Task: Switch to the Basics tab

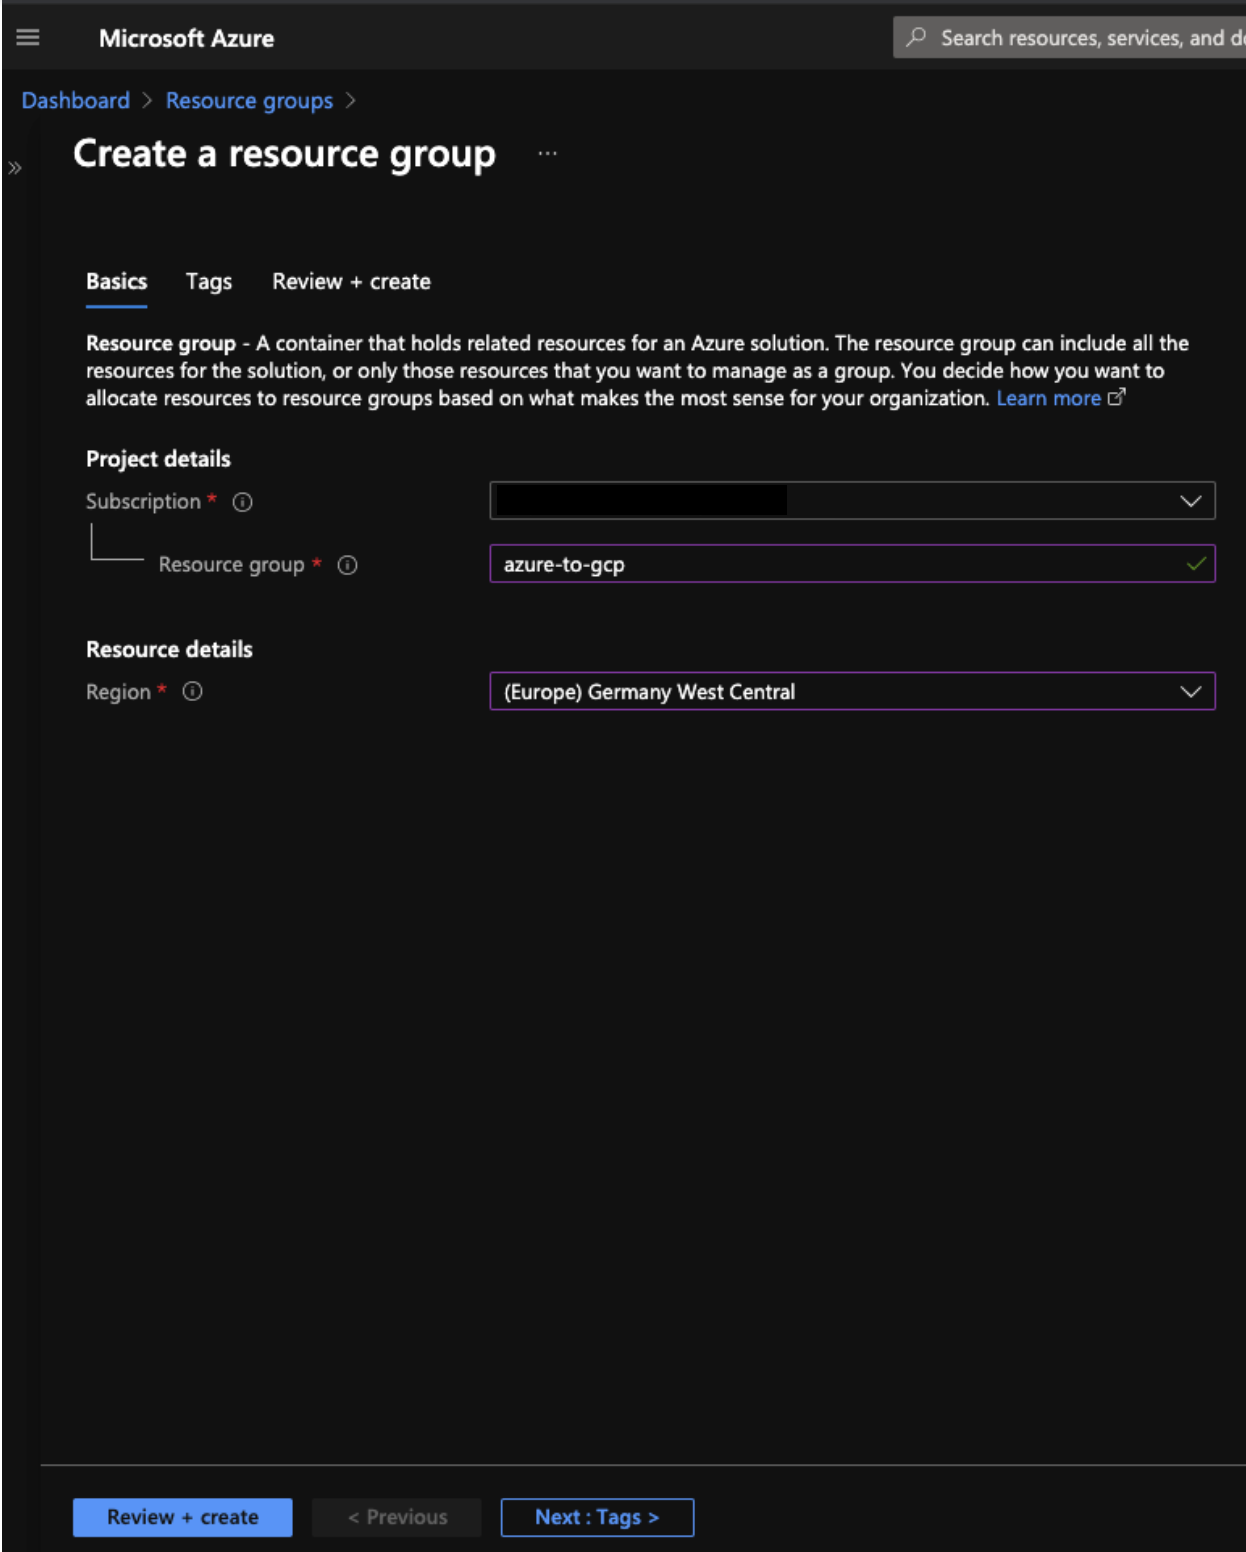Action: (116, 282)
